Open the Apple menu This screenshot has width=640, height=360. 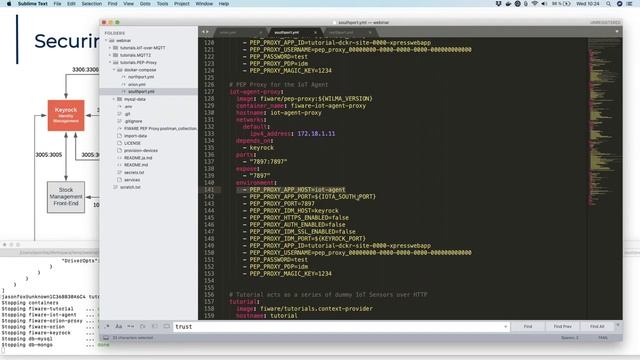(9, 4)
